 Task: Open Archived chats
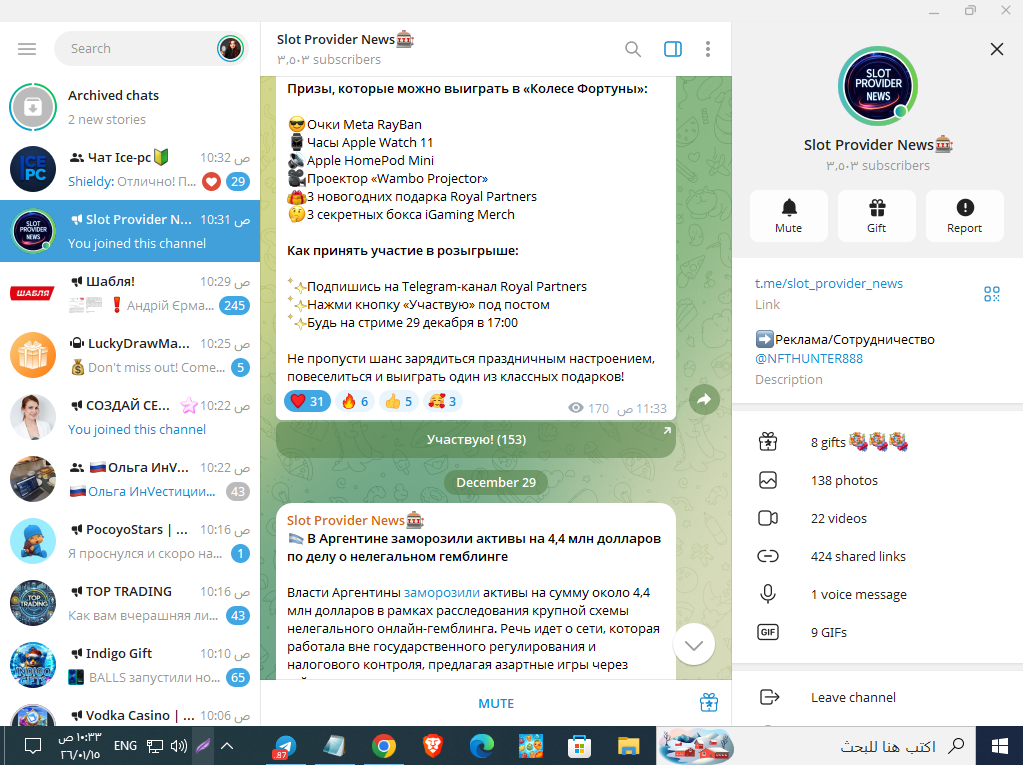pyautogui.click(x=130, y=107)
